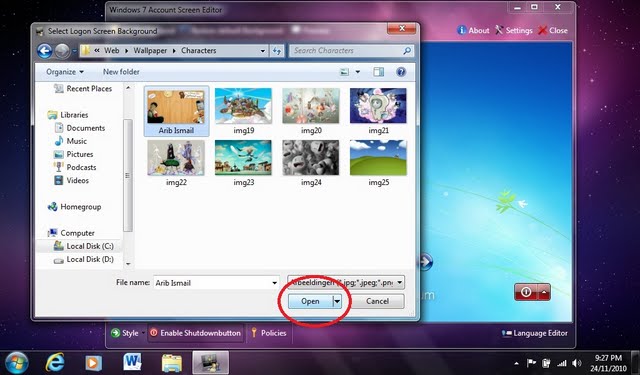Click the recent pages dropdown arrow

click(x=74, y=51)
